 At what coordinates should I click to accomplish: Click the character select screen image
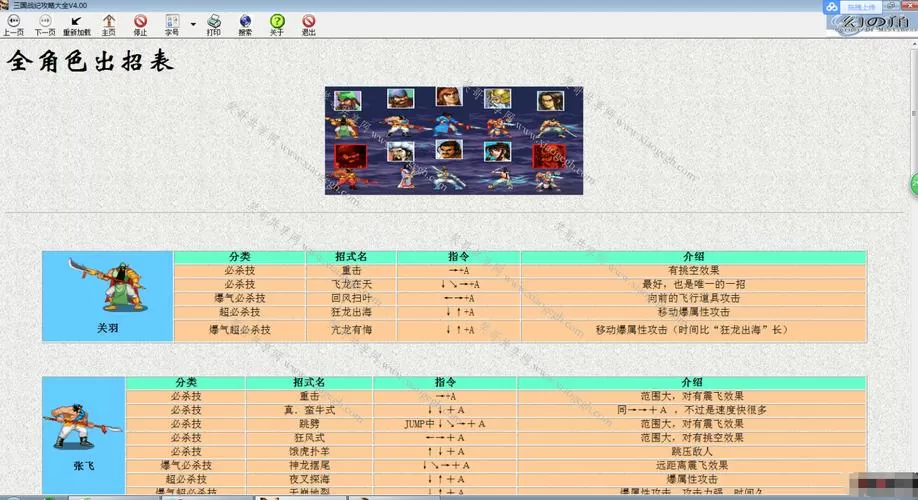pyautogui.click(x=454, y=141)
